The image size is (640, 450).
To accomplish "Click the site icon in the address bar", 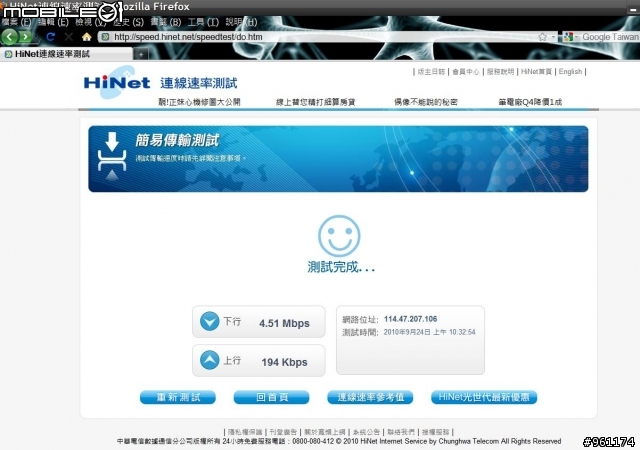I will (x=105, y=37).
